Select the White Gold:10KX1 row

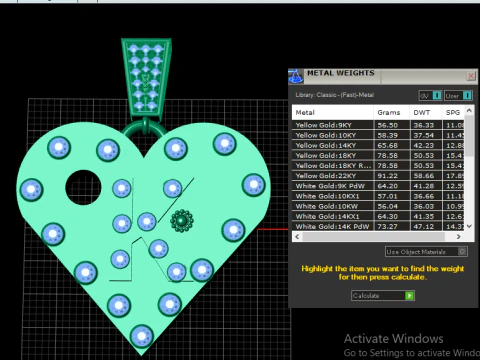tap(378, 196)
